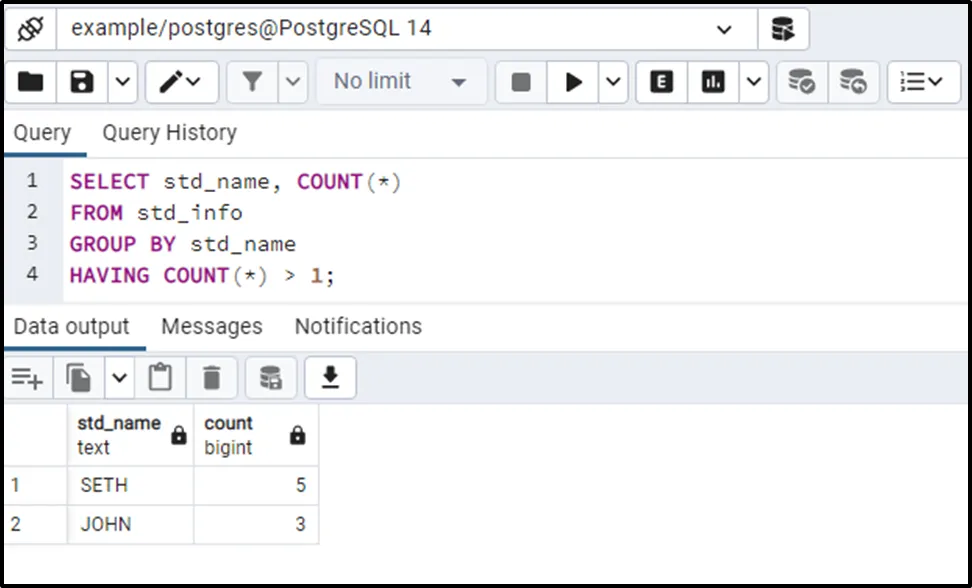
Task: Open the database connection dropdown
Action: (724, 29)
